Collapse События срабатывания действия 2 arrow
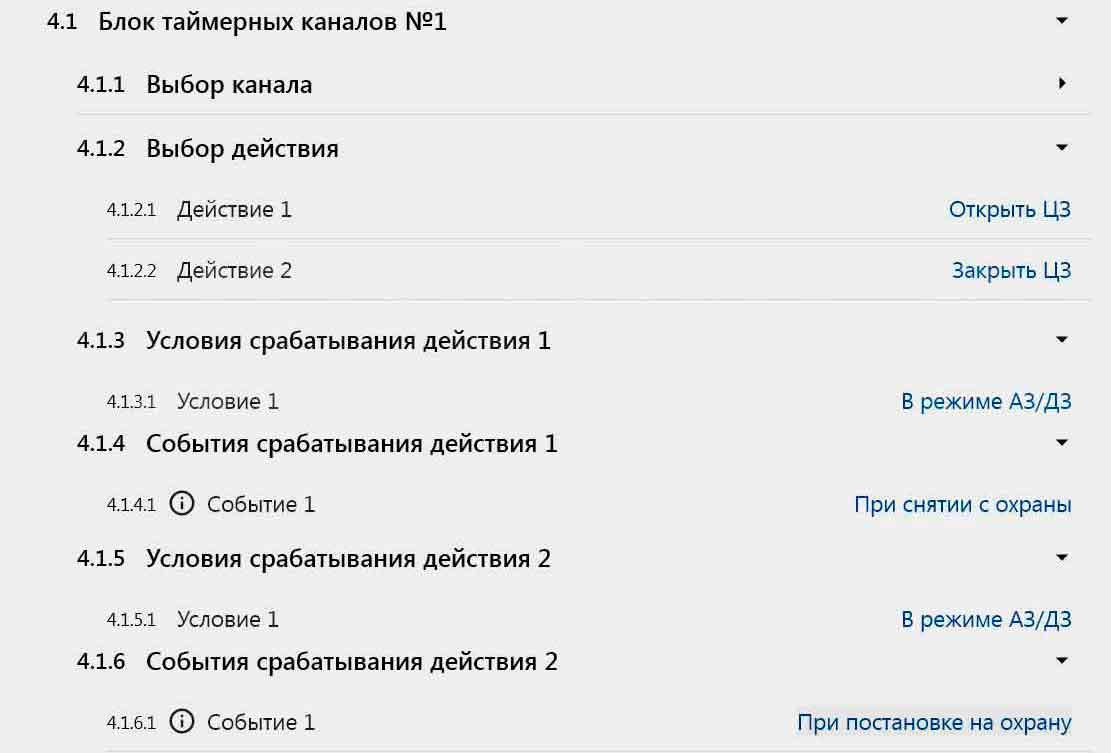The image size is (1111, 753). [1062, 660]
